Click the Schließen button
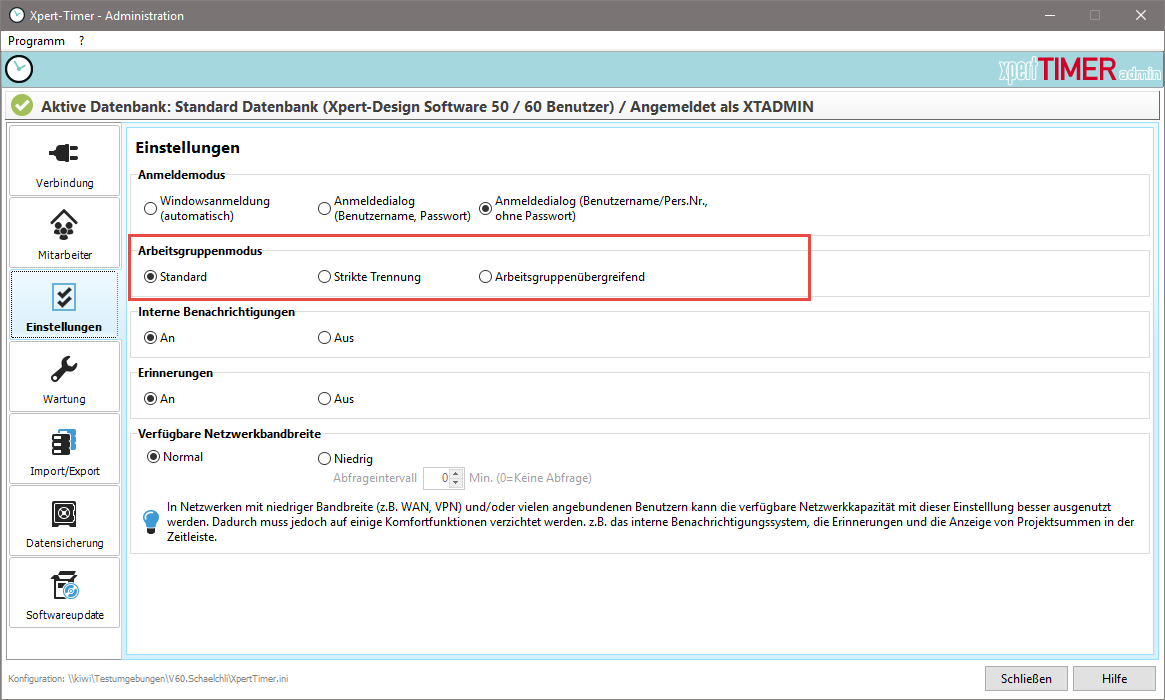This screenshot has width=1165, height=700. [1026, 679]
